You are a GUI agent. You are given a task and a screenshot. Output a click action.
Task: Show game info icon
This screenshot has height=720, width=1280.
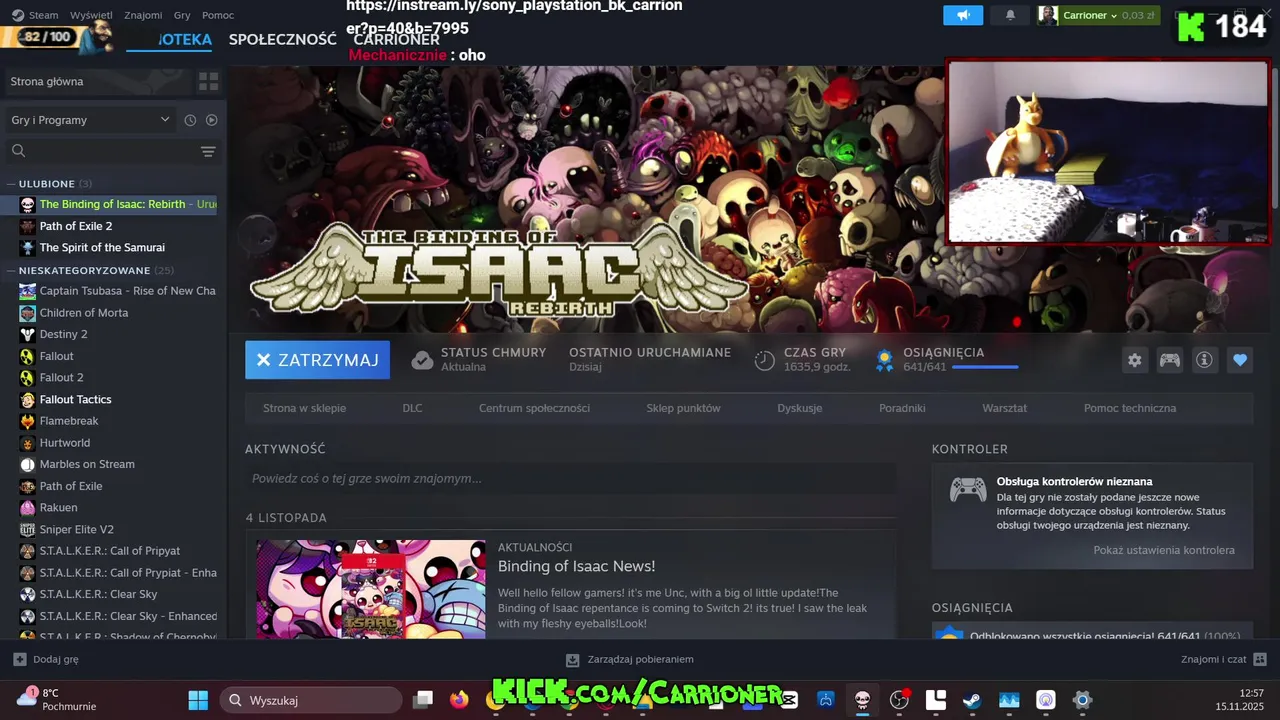[1204, 360]
